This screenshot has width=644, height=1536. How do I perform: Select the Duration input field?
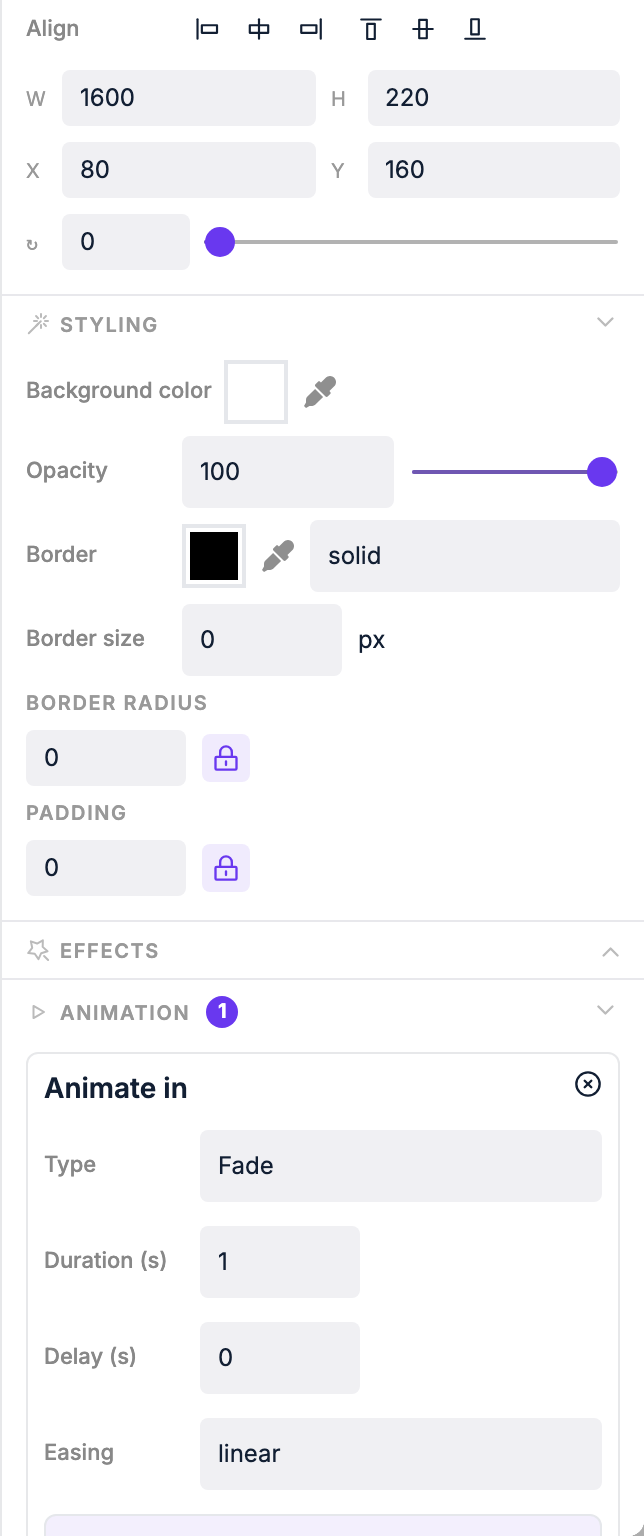pos(279,1261)
